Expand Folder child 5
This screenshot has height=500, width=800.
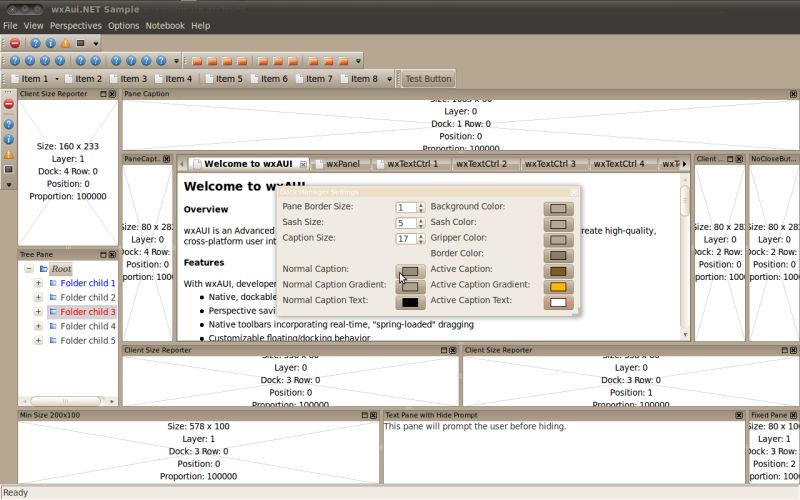38,340
